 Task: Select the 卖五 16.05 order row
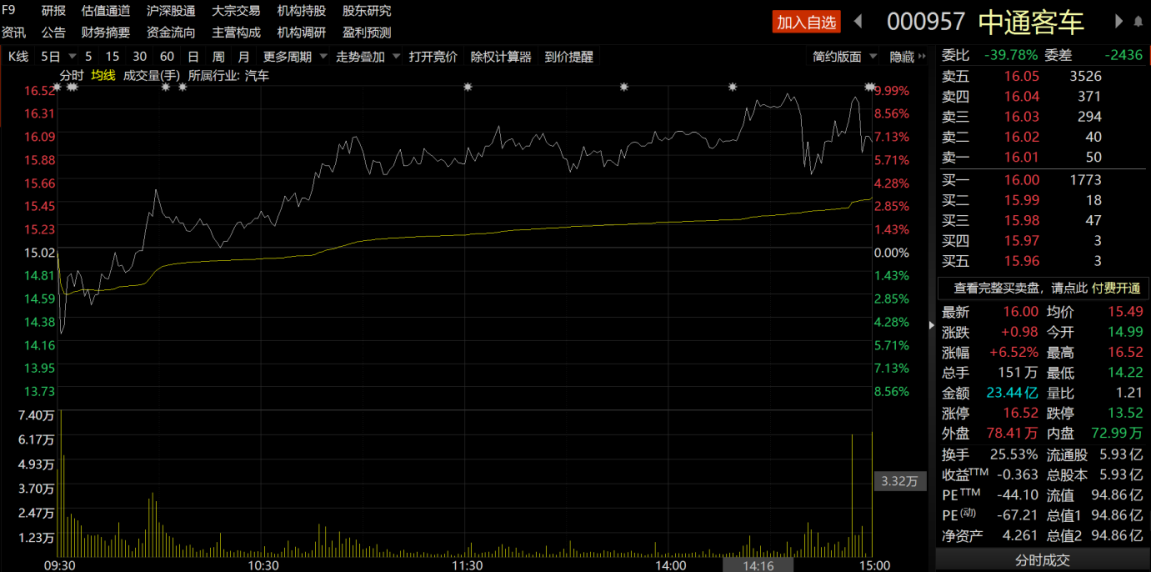point(1043,76)
